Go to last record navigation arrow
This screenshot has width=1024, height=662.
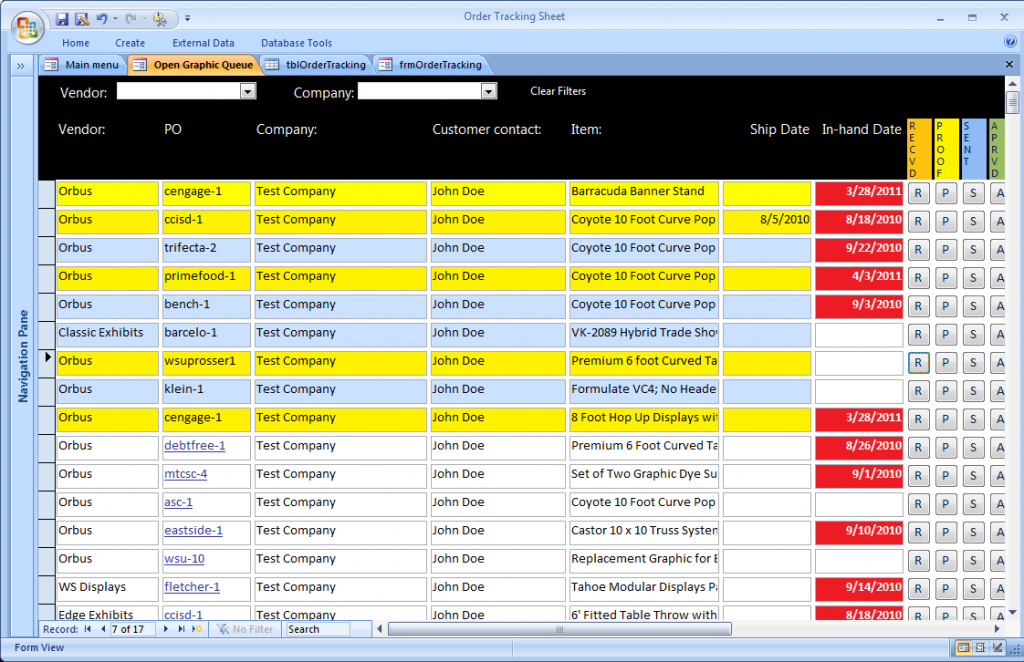181,629
